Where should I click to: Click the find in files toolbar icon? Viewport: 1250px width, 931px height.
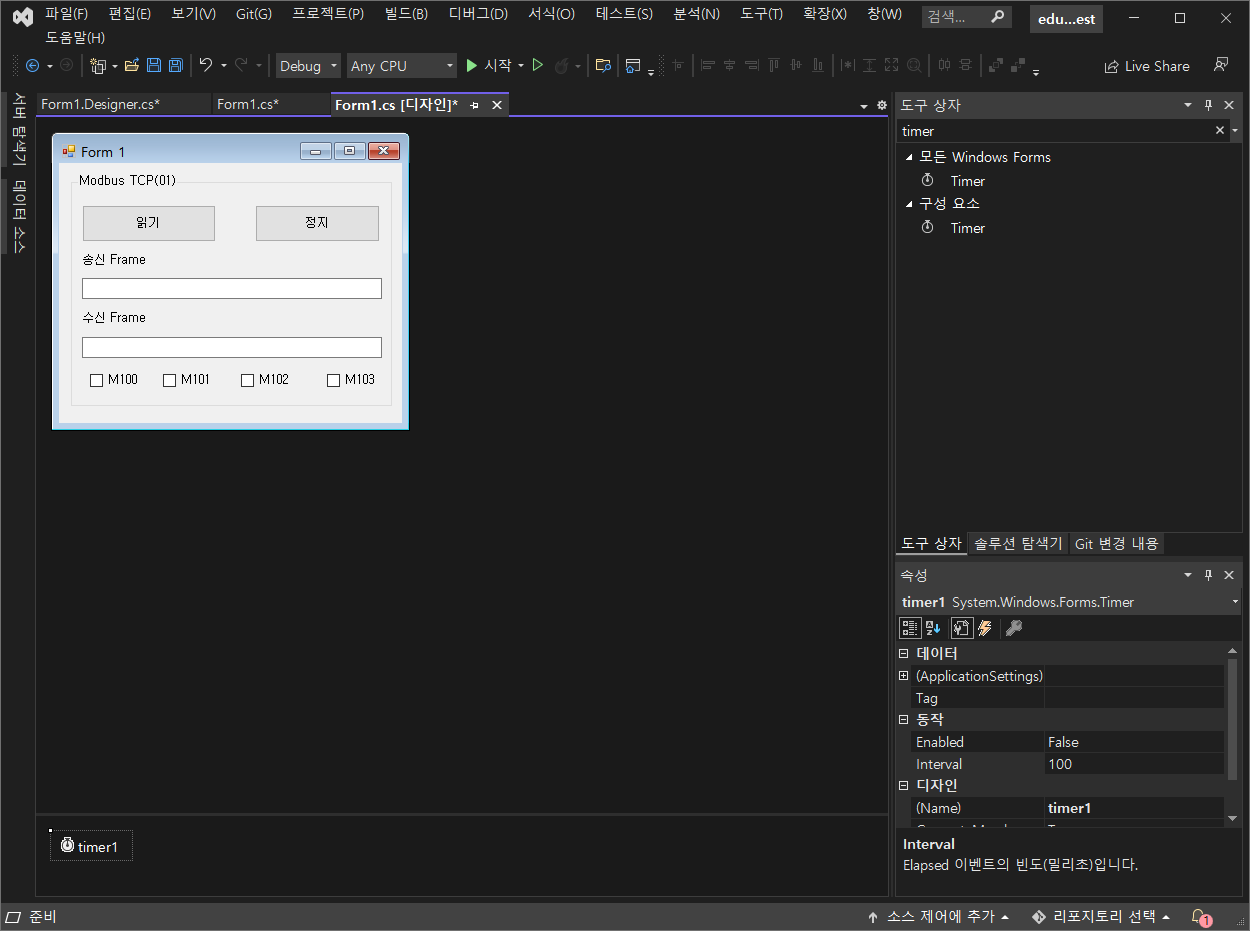click(x=603, y=66)
